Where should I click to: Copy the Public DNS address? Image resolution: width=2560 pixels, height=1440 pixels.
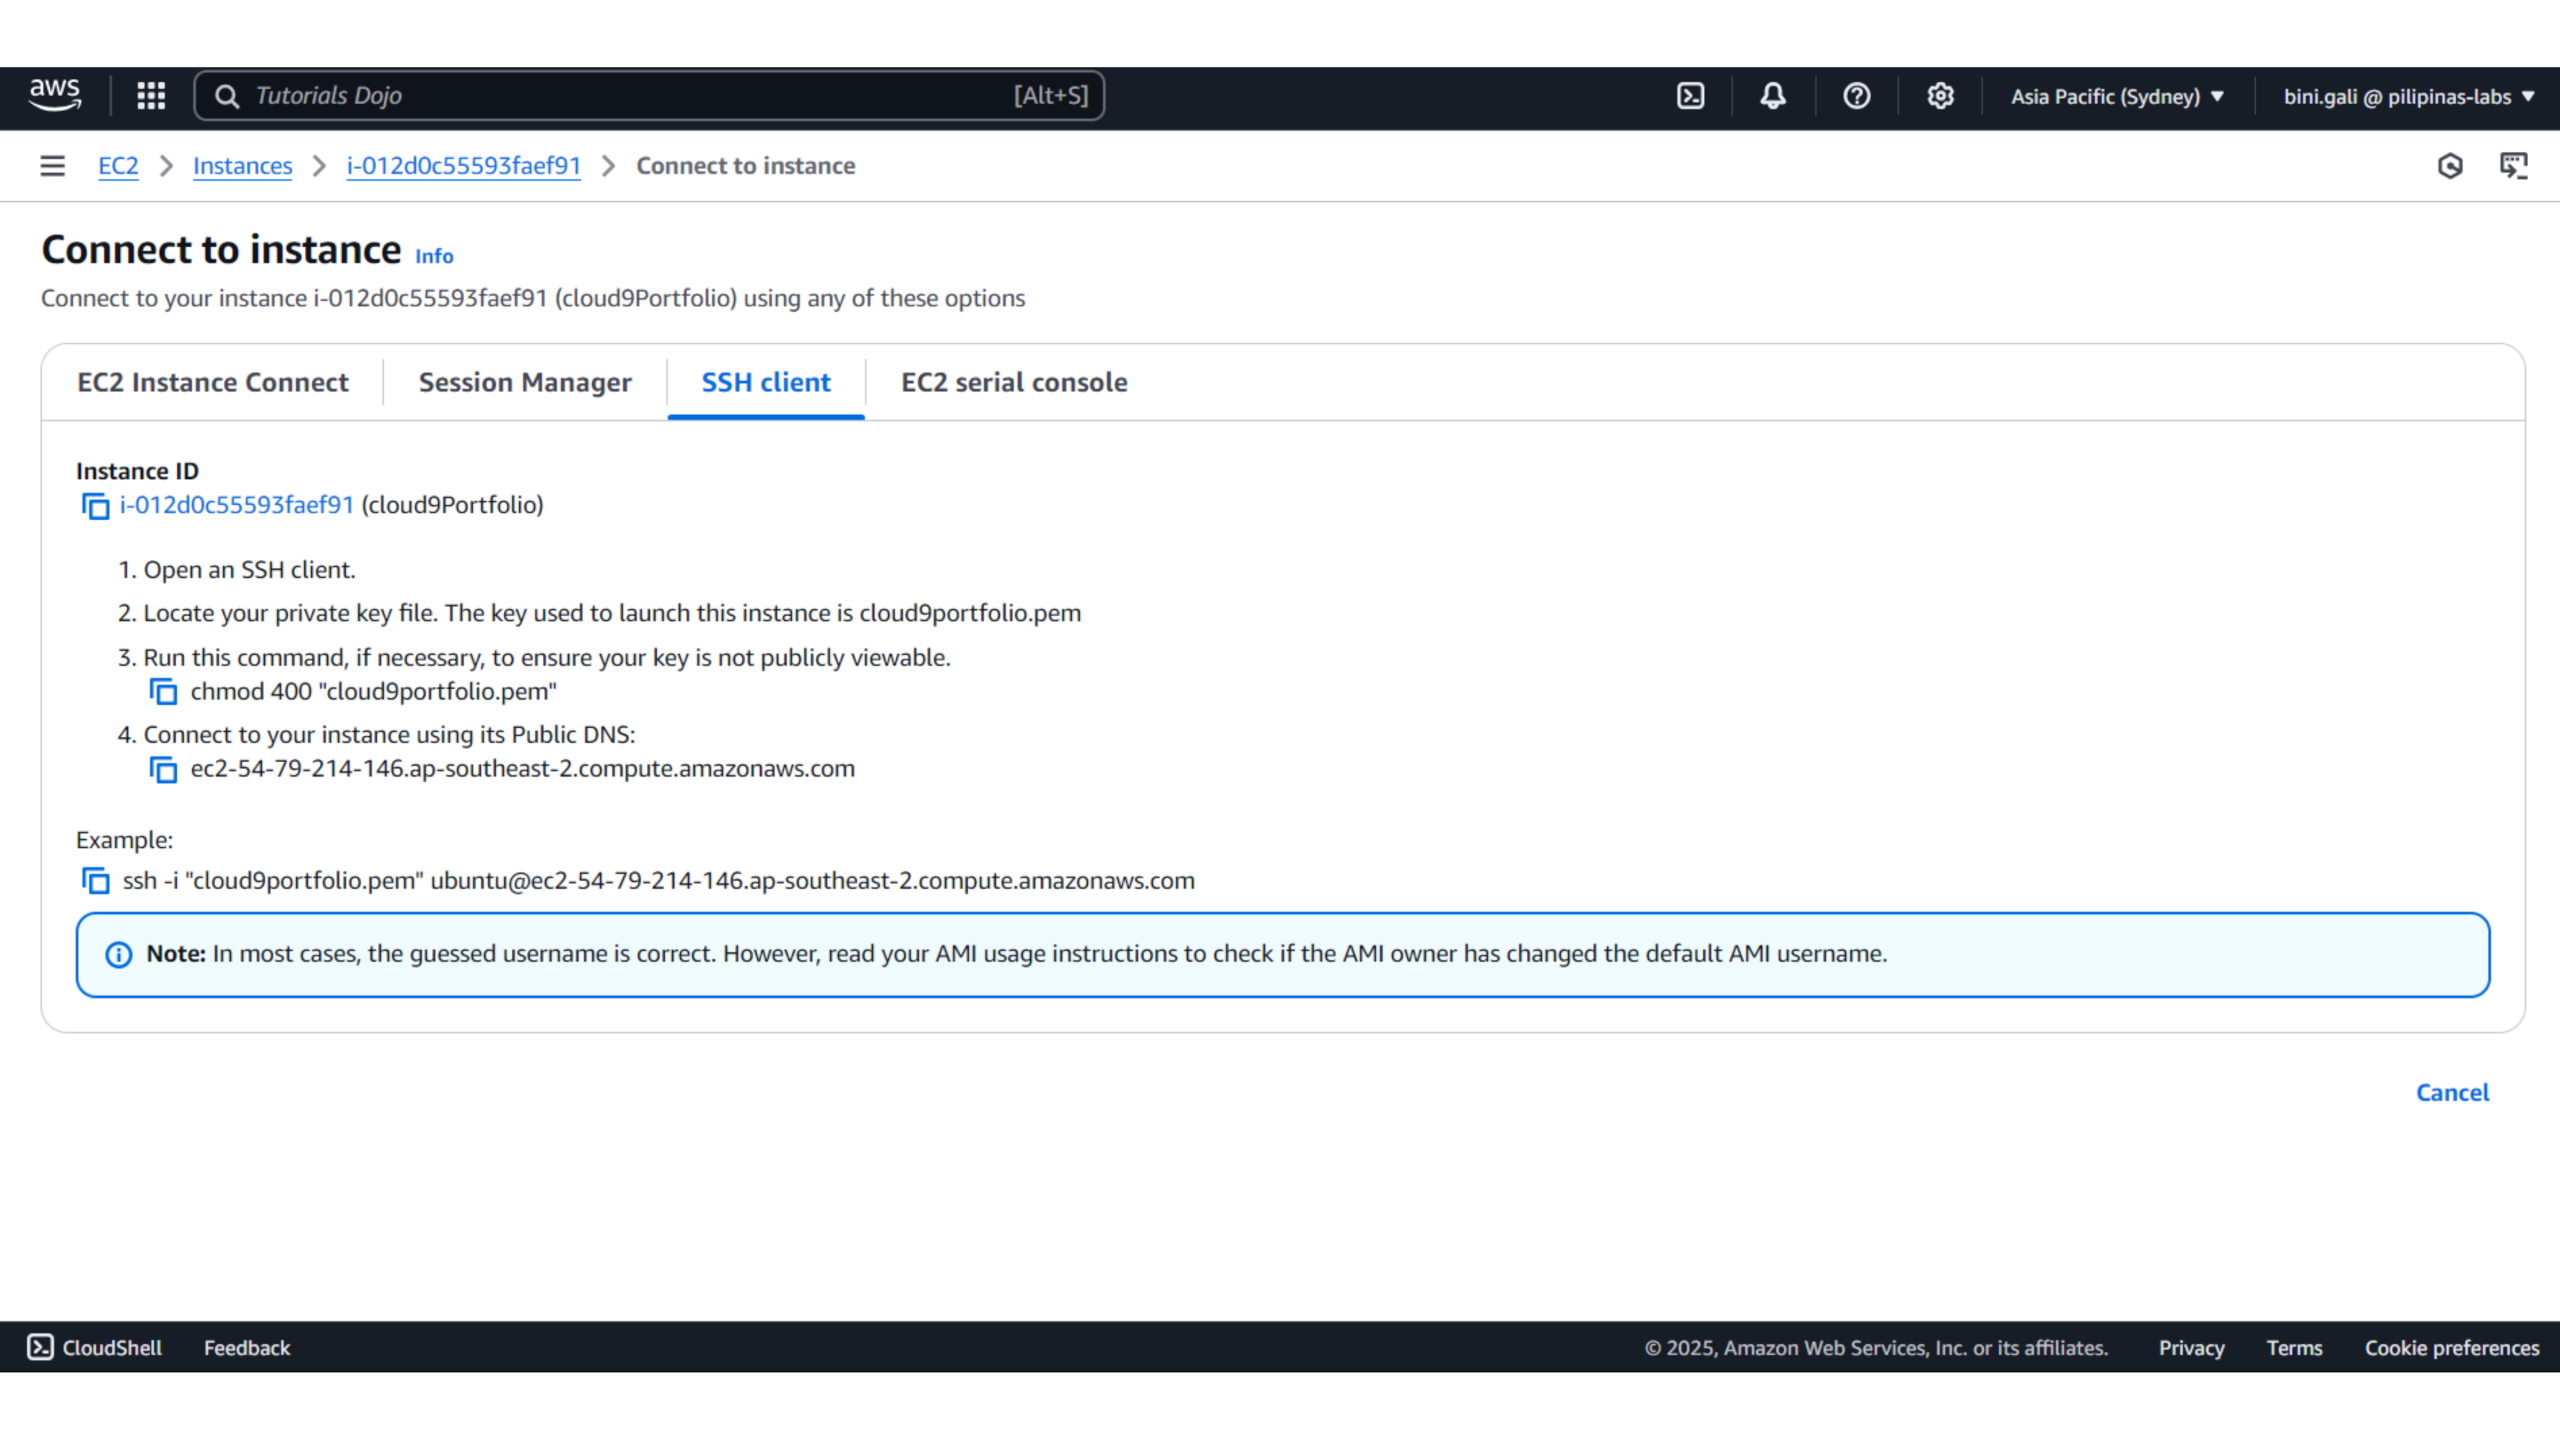pos(163,770)
